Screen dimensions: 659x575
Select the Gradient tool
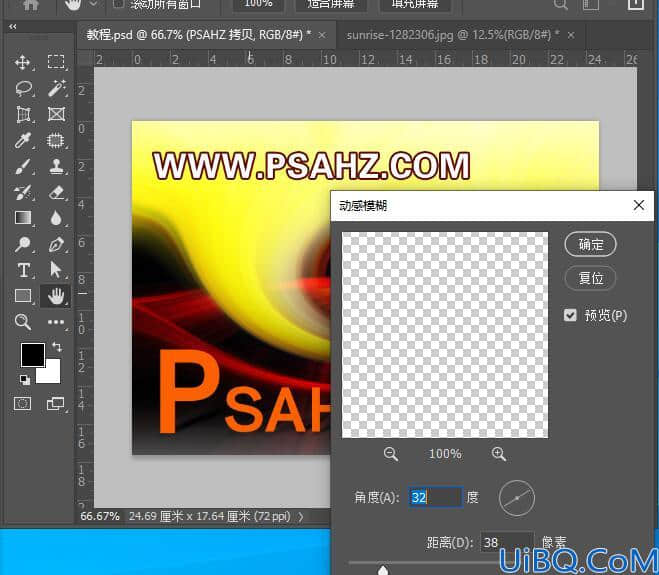tap(23, 218)
